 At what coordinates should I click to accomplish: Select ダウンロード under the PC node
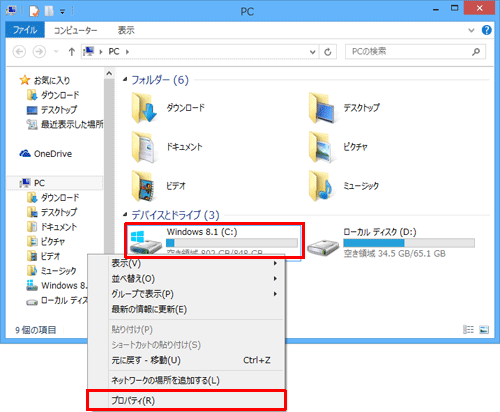pos(53,198)
